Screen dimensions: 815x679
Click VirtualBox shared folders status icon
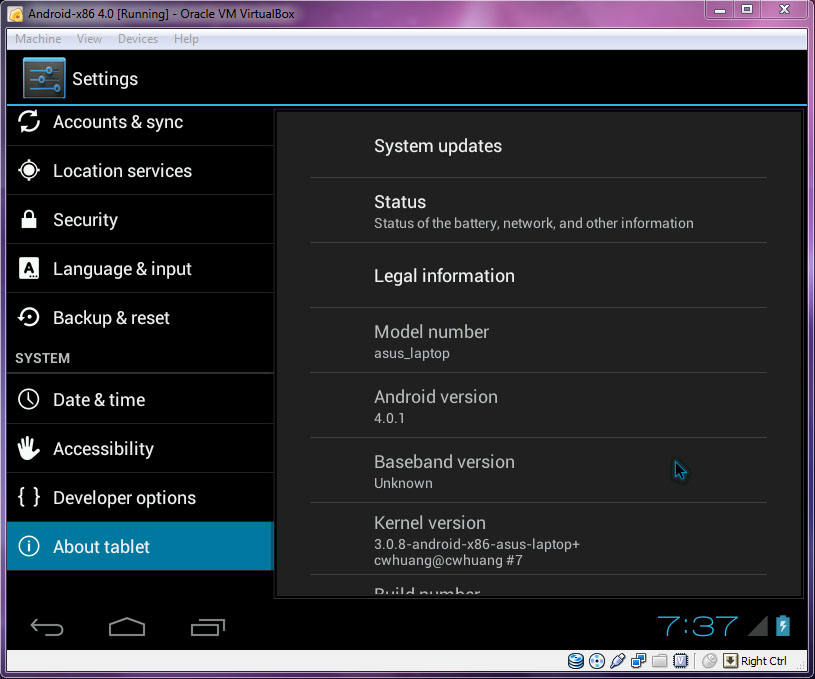659,661
